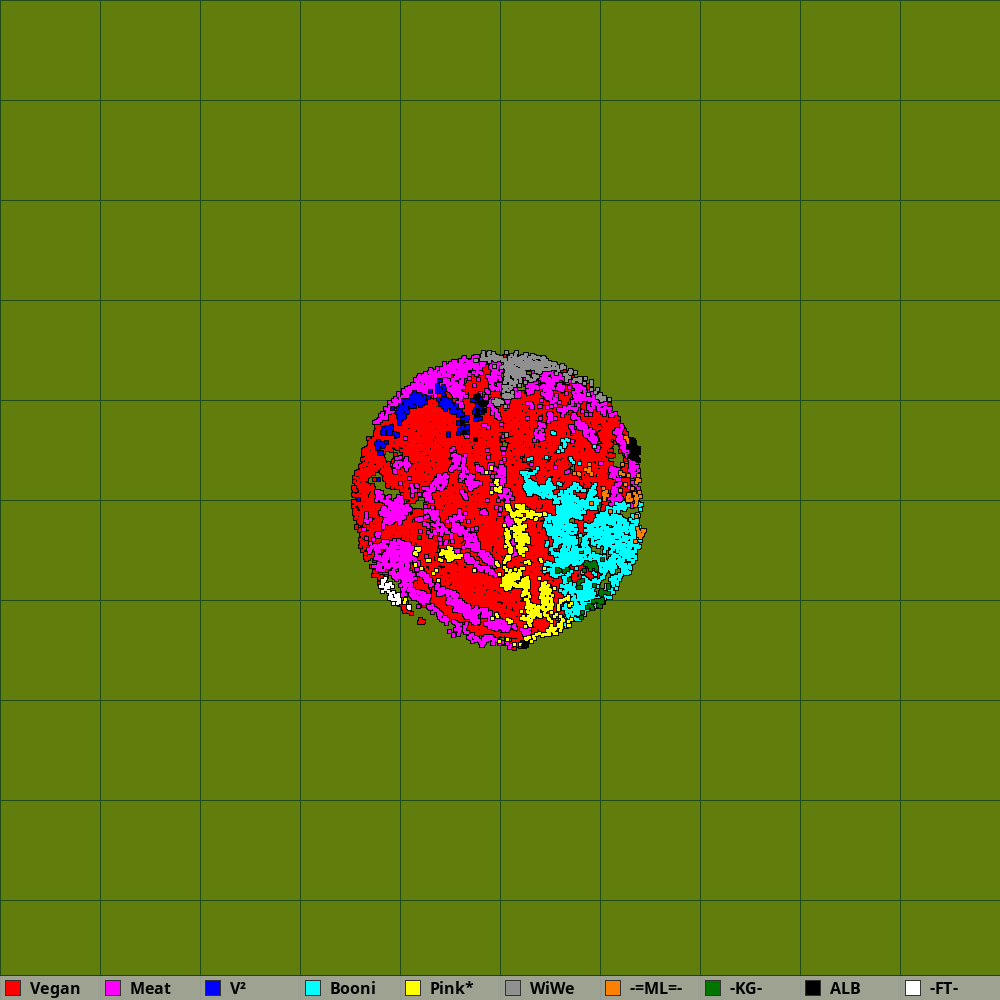This screenshot has height=1000, width=1000.
Task: Select the Meat legend label
Action: pos(151,989)
